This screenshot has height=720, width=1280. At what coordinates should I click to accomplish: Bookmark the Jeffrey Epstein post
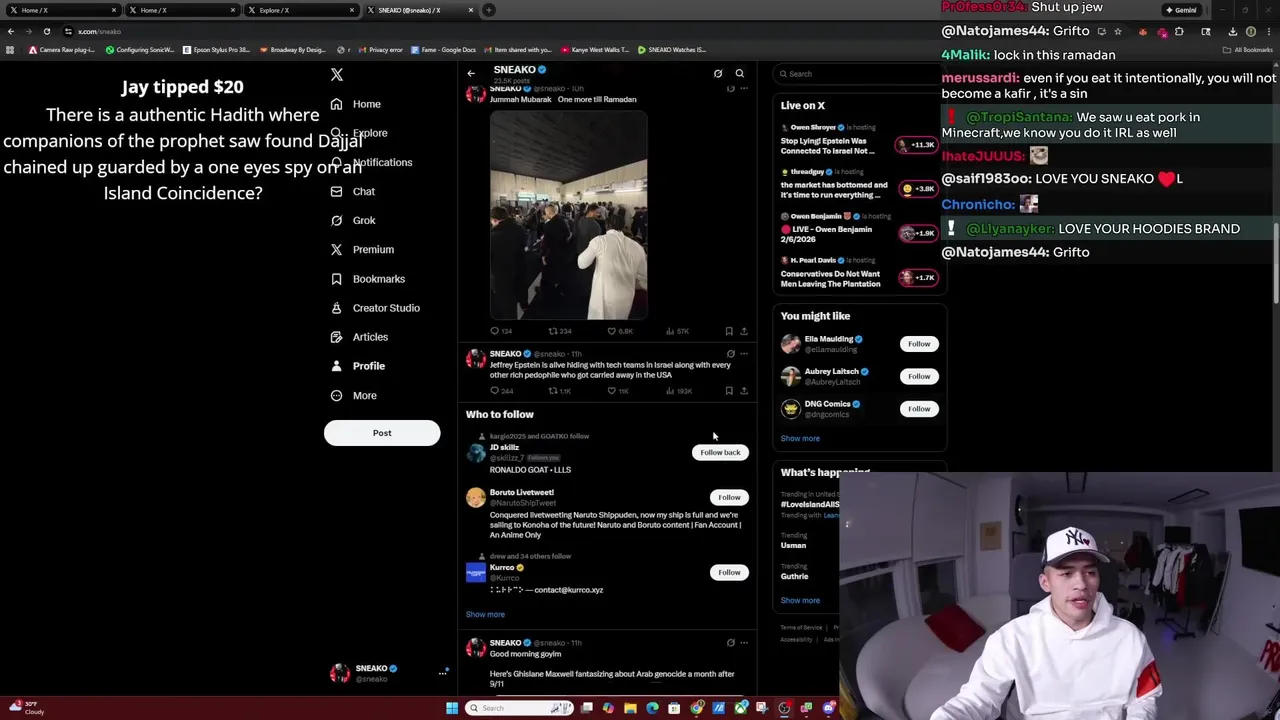pyautogui.click(x=729, y=391)
